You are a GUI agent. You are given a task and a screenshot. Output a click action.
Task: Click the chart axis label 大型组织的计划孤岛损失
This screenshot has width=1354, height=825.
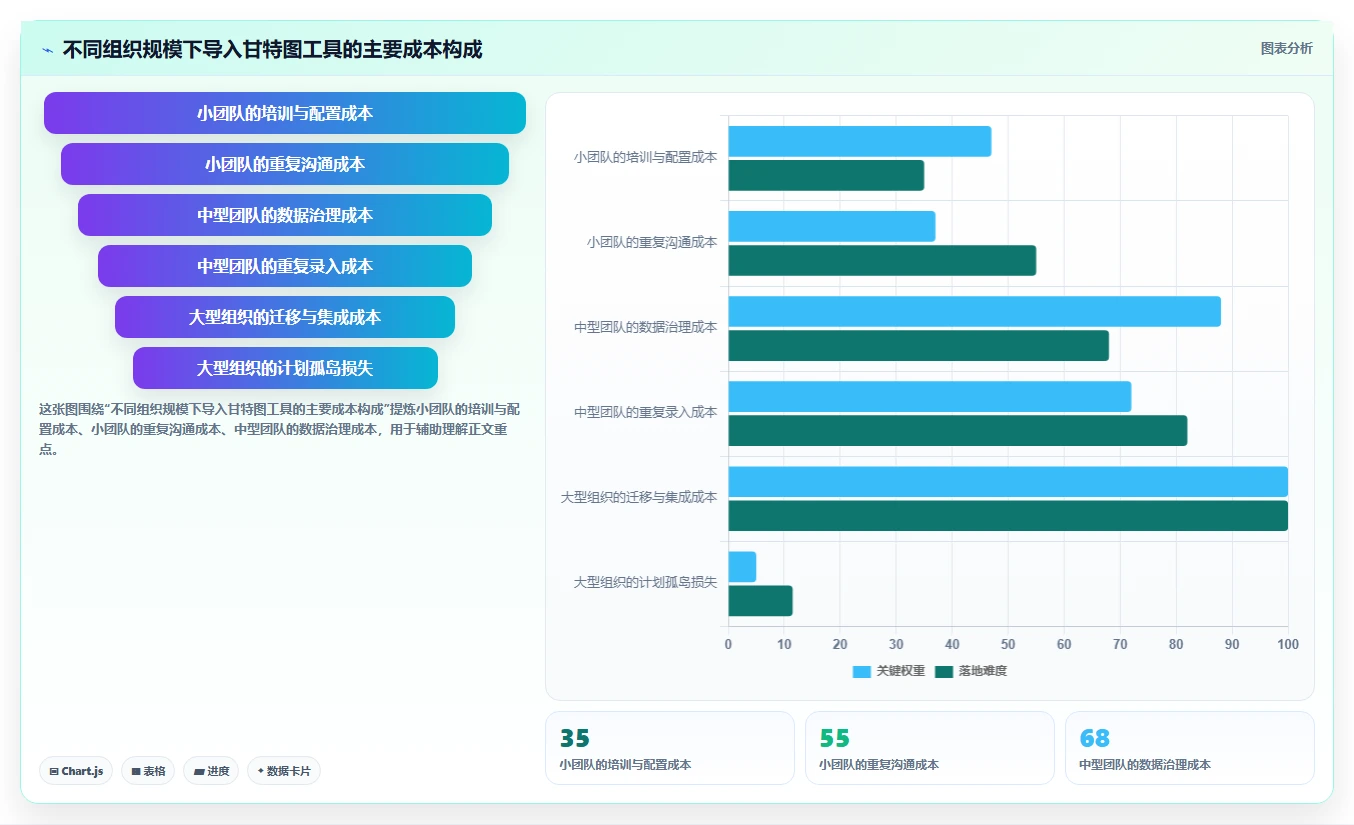(x=645, y=582)
